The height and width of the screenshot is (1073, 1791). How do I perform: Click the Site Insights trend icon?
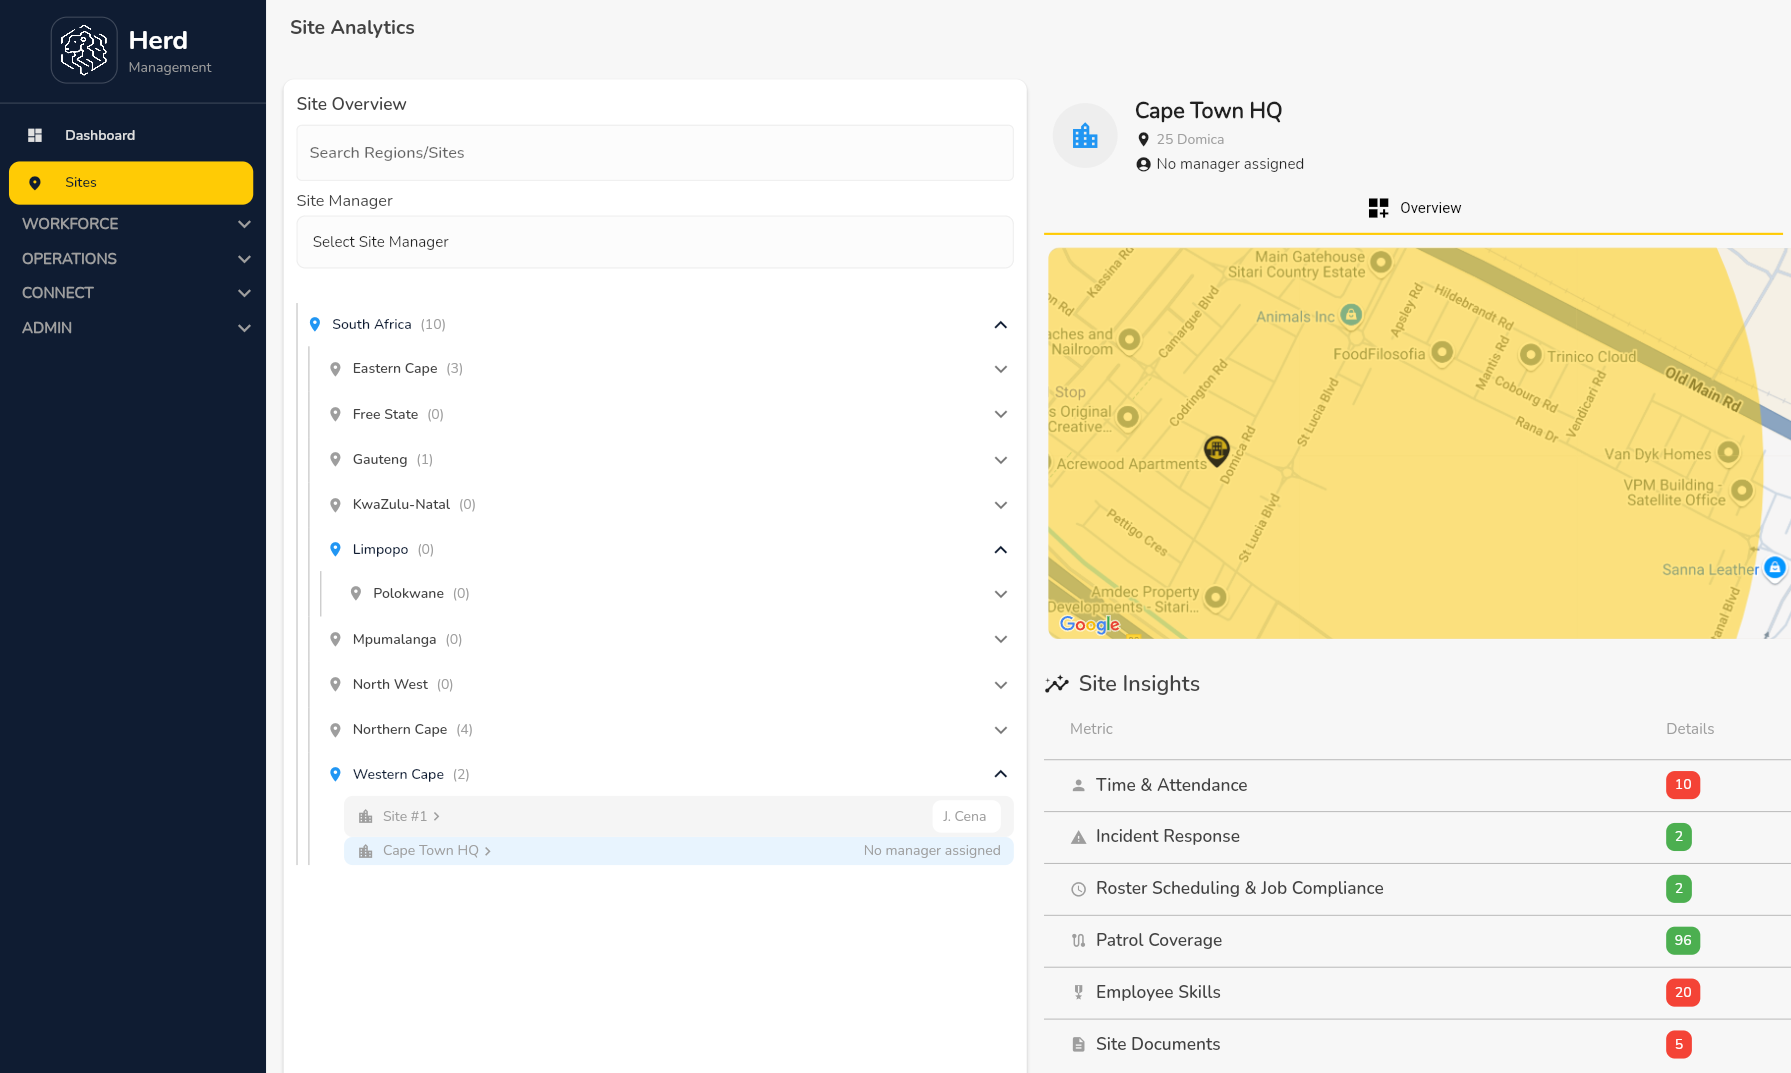(1057, 683)
